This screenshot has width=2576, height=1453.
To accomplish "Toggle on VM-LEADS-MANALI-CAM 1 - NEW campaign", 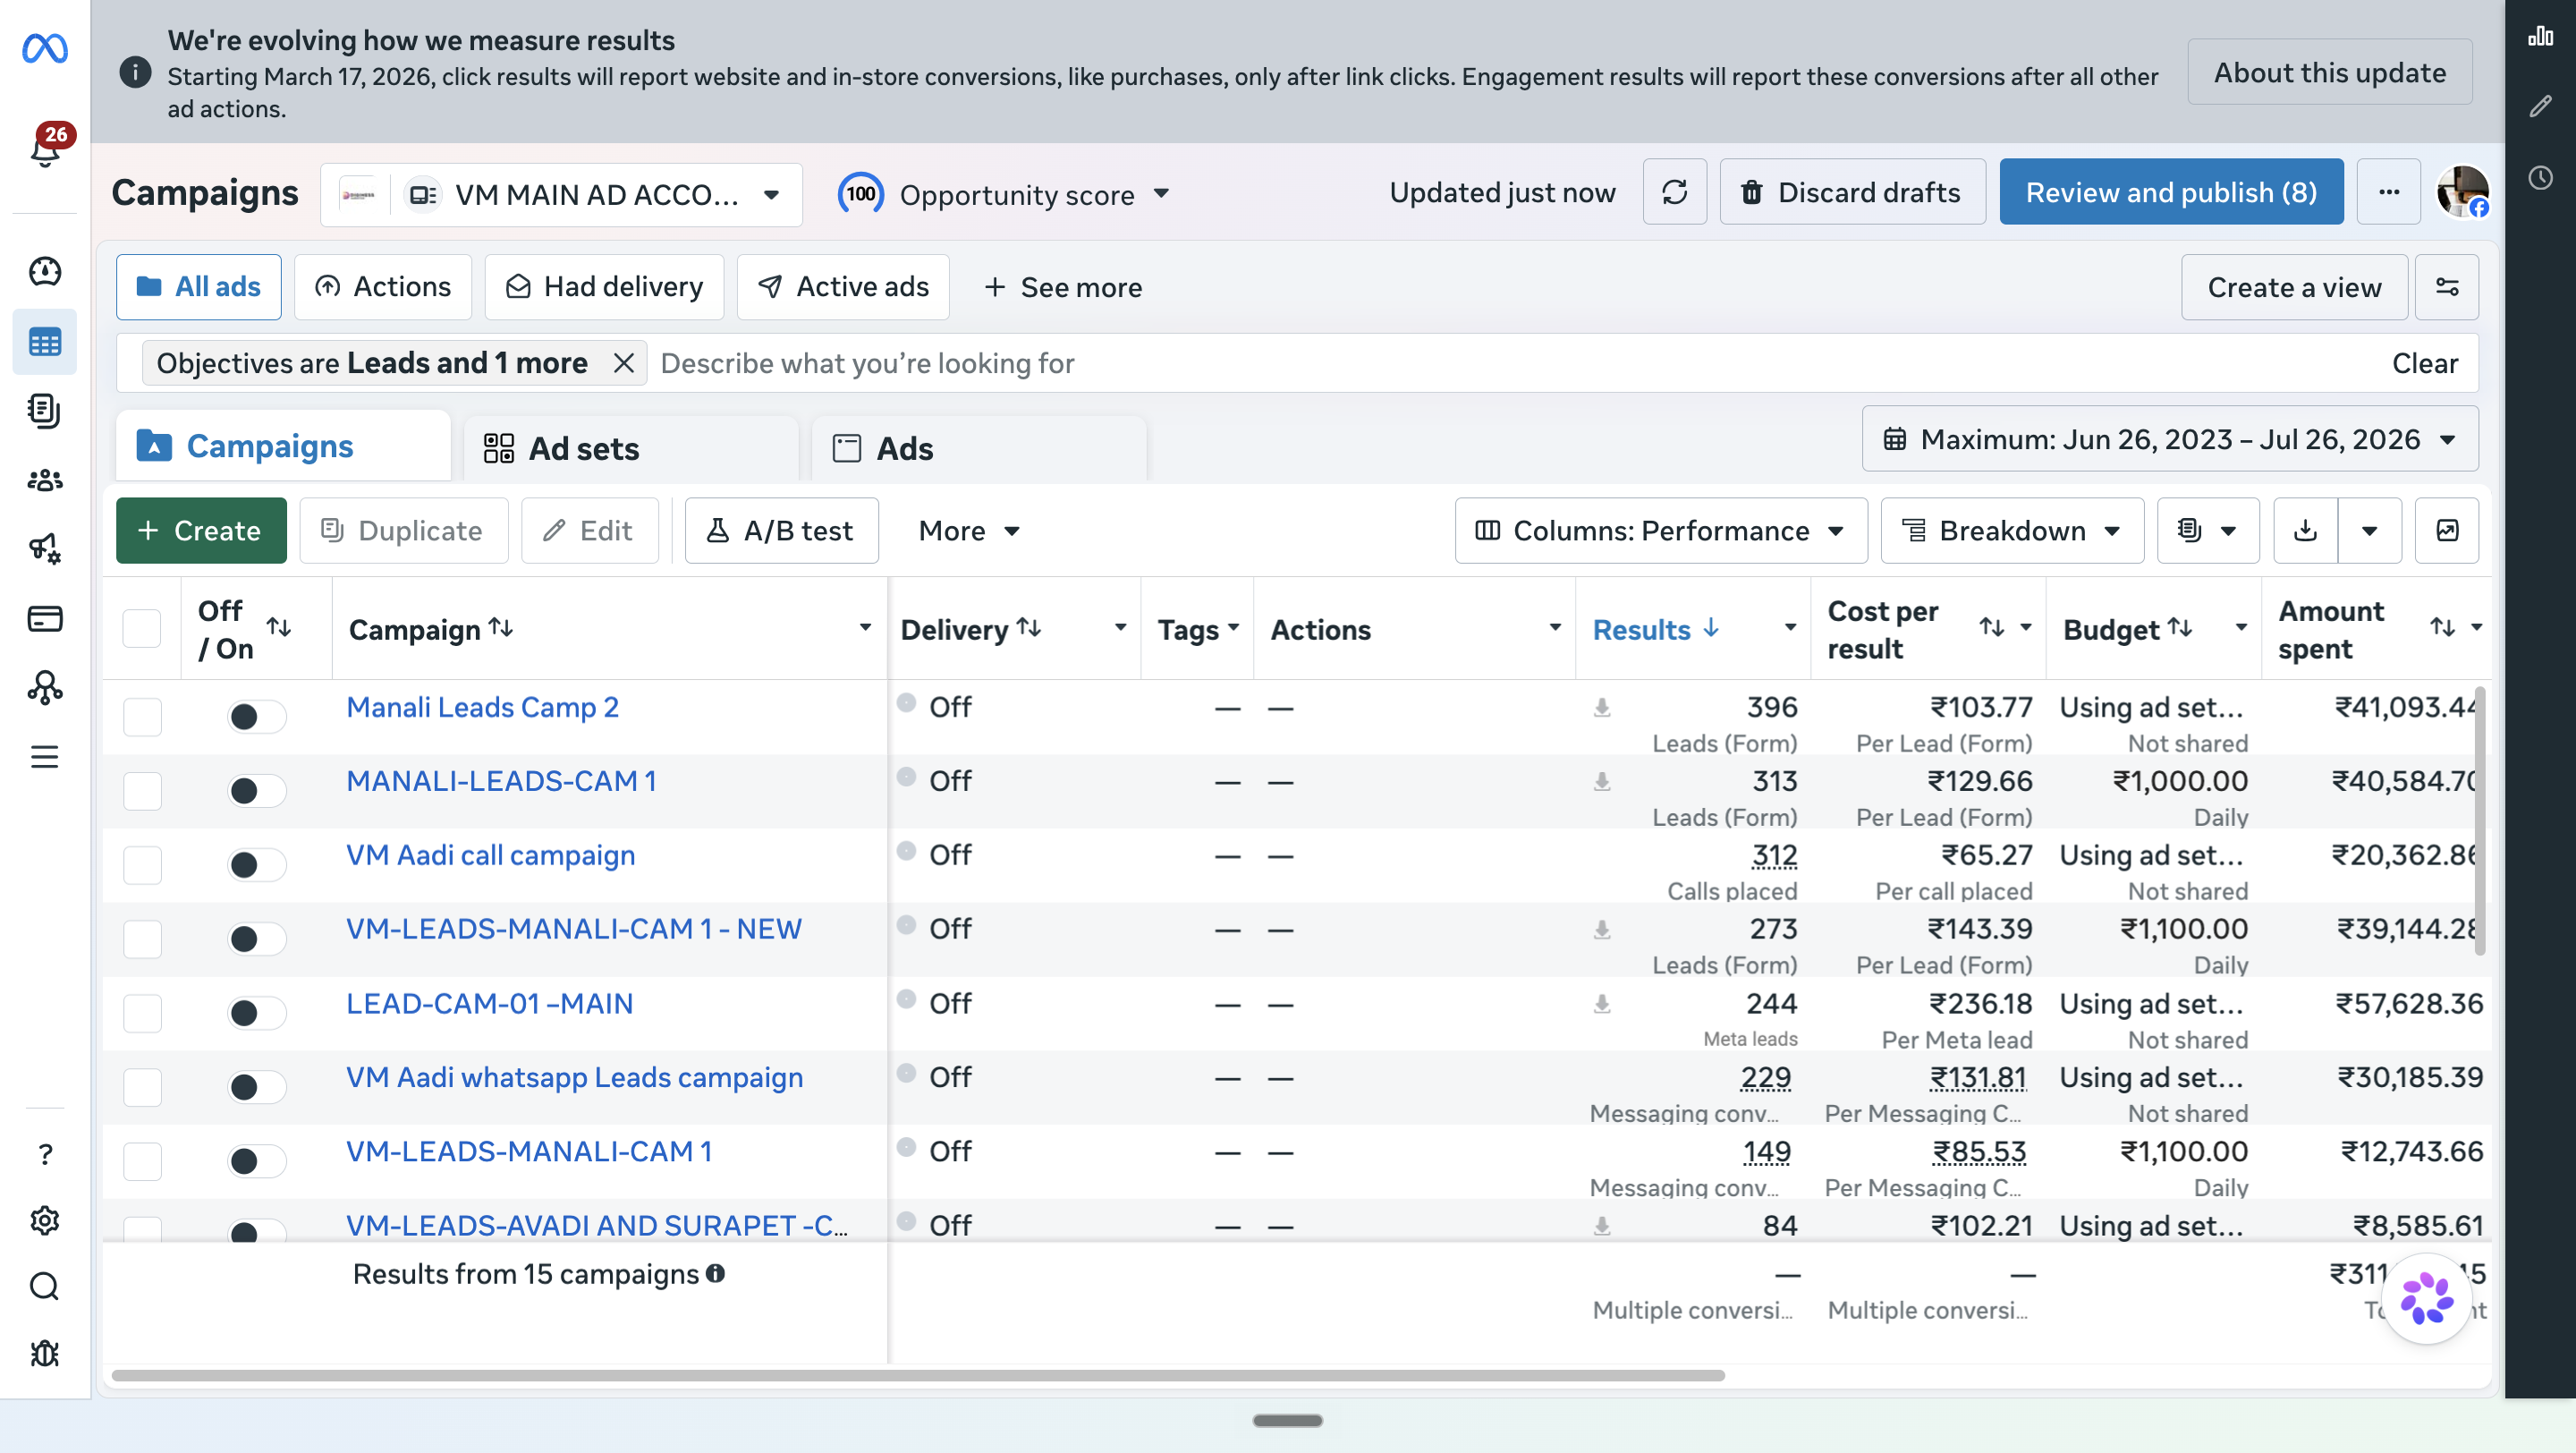I will click(x=257, y=939).
